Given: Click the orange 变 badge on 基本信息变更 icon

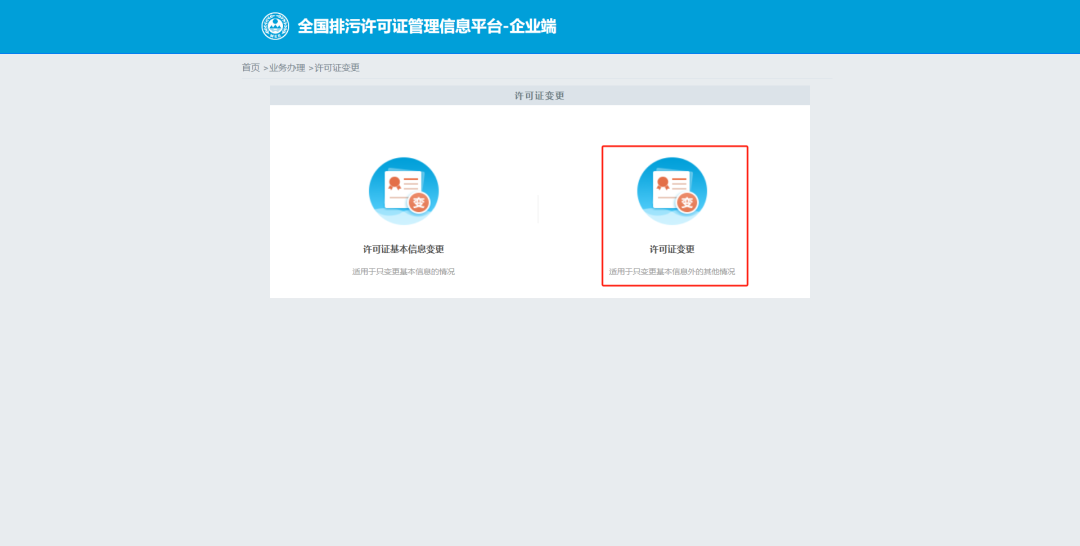Looking at the screenshot, I should (418, 203).
